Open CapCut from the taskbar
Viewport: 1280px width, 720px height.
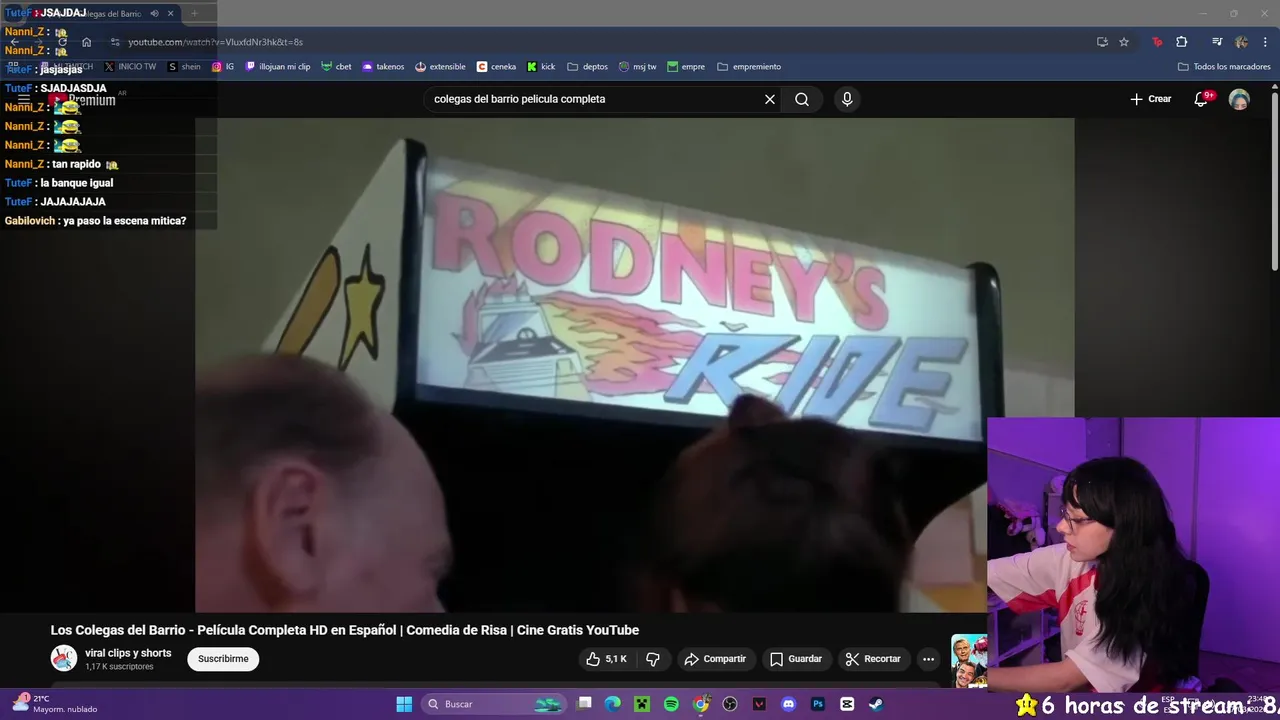pos(847,704)
